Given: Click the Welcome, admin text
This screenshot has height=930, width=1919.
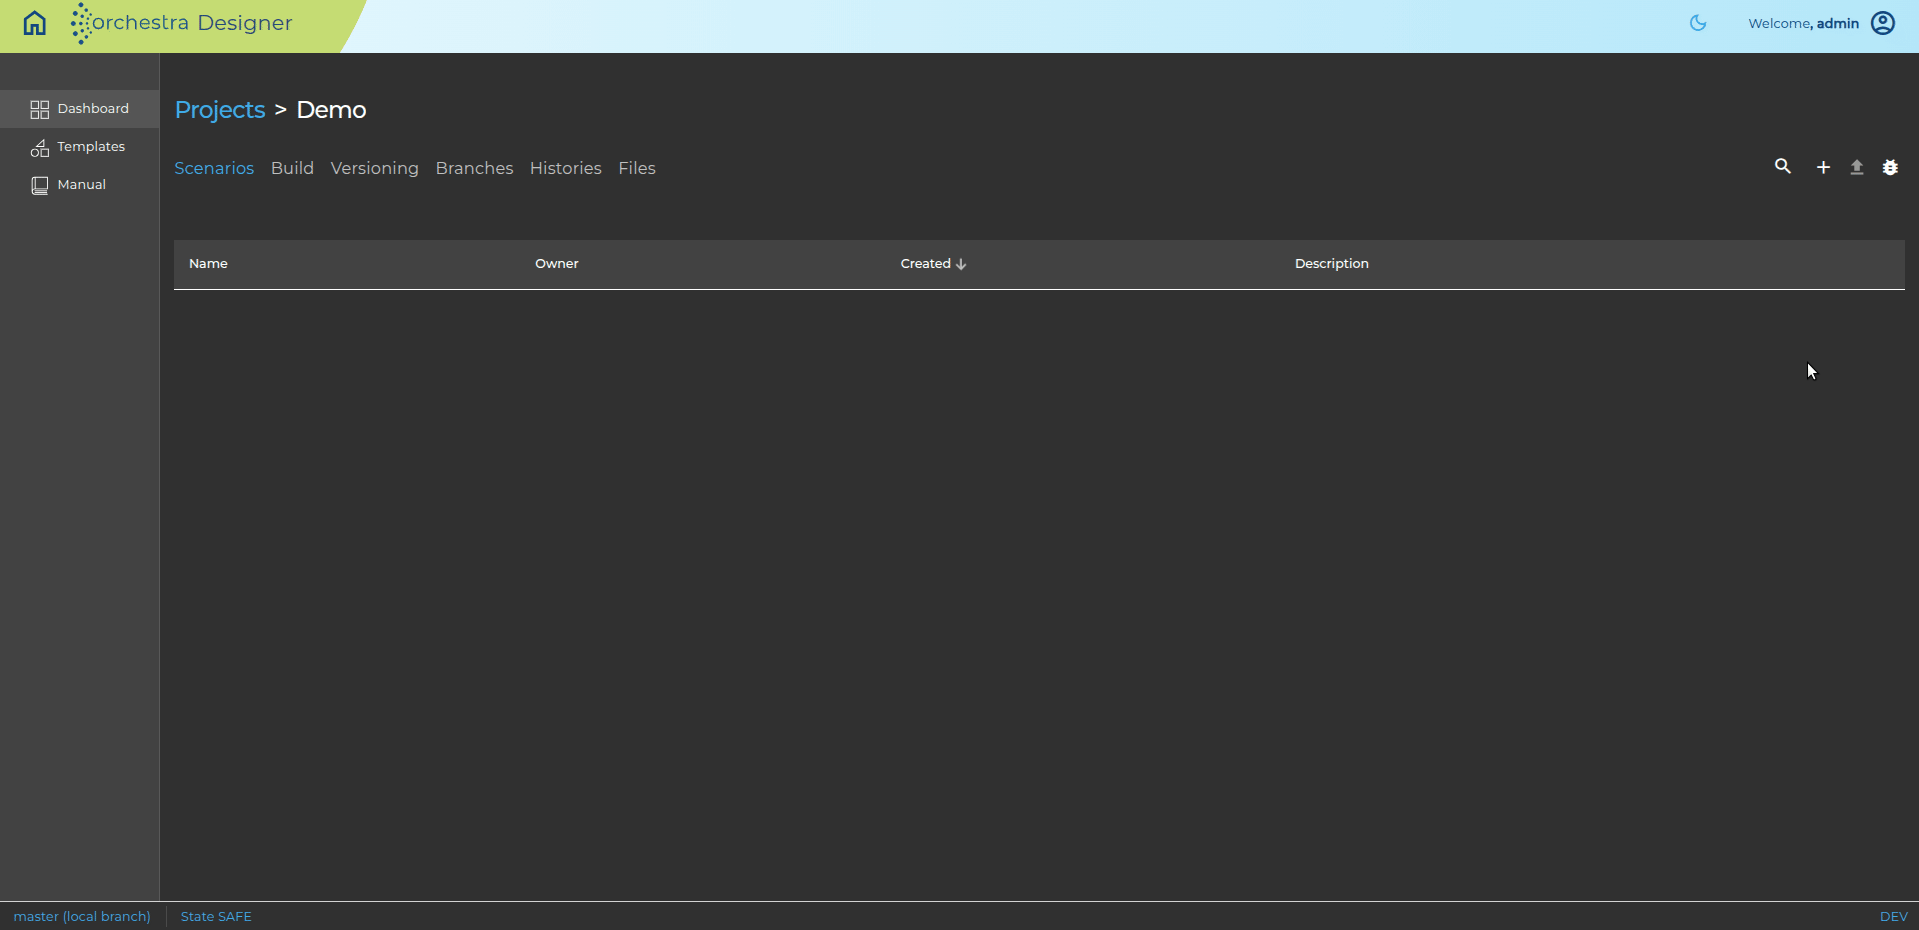Looking at the screenshot, I should [x=1804, y=23].
